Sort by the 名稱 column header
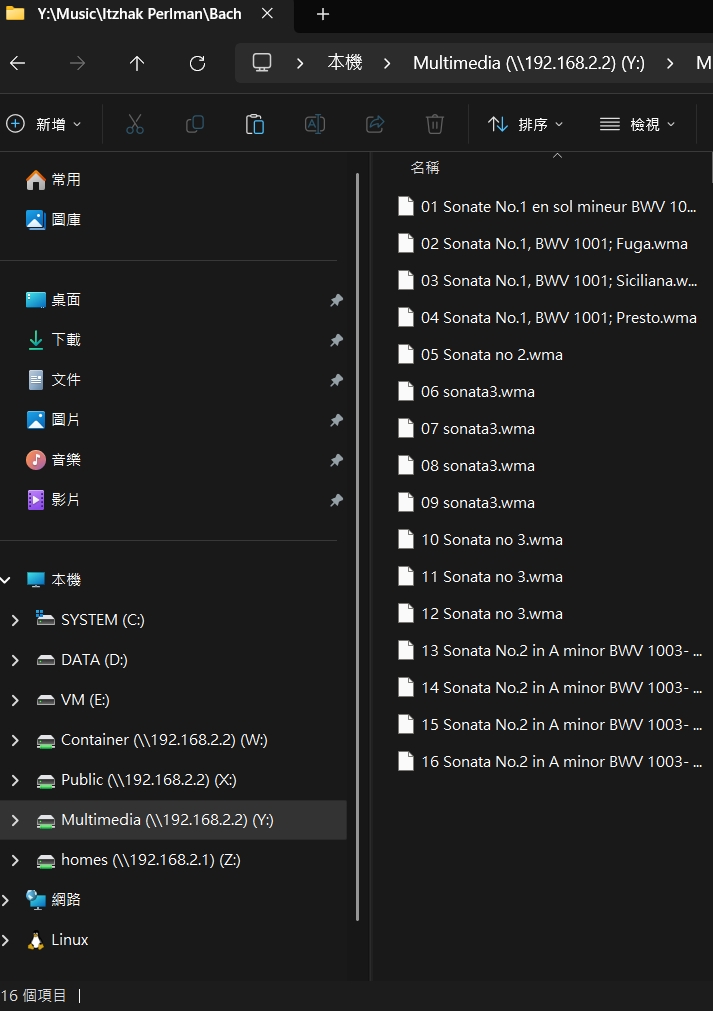This screenshot has width=713, height=1011. point(425,168)
